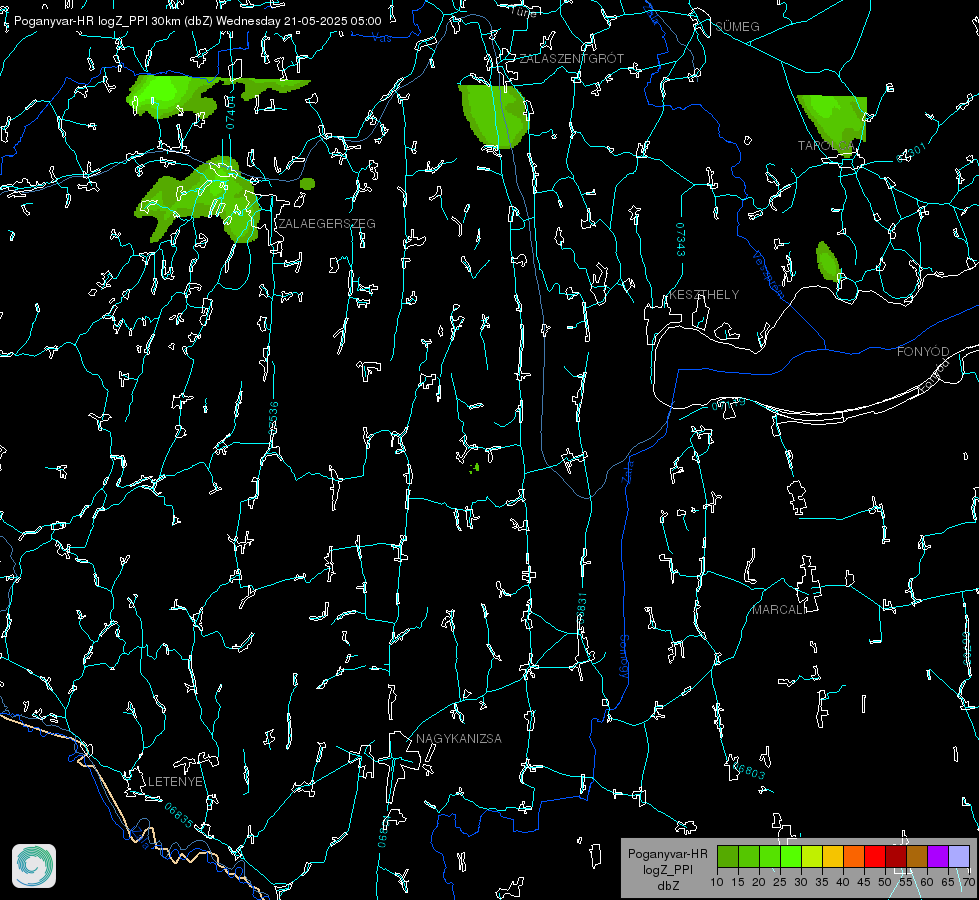Select the 15-20 dBZ green legend swatch
The image size is (979, 900).
click(749, 856)
